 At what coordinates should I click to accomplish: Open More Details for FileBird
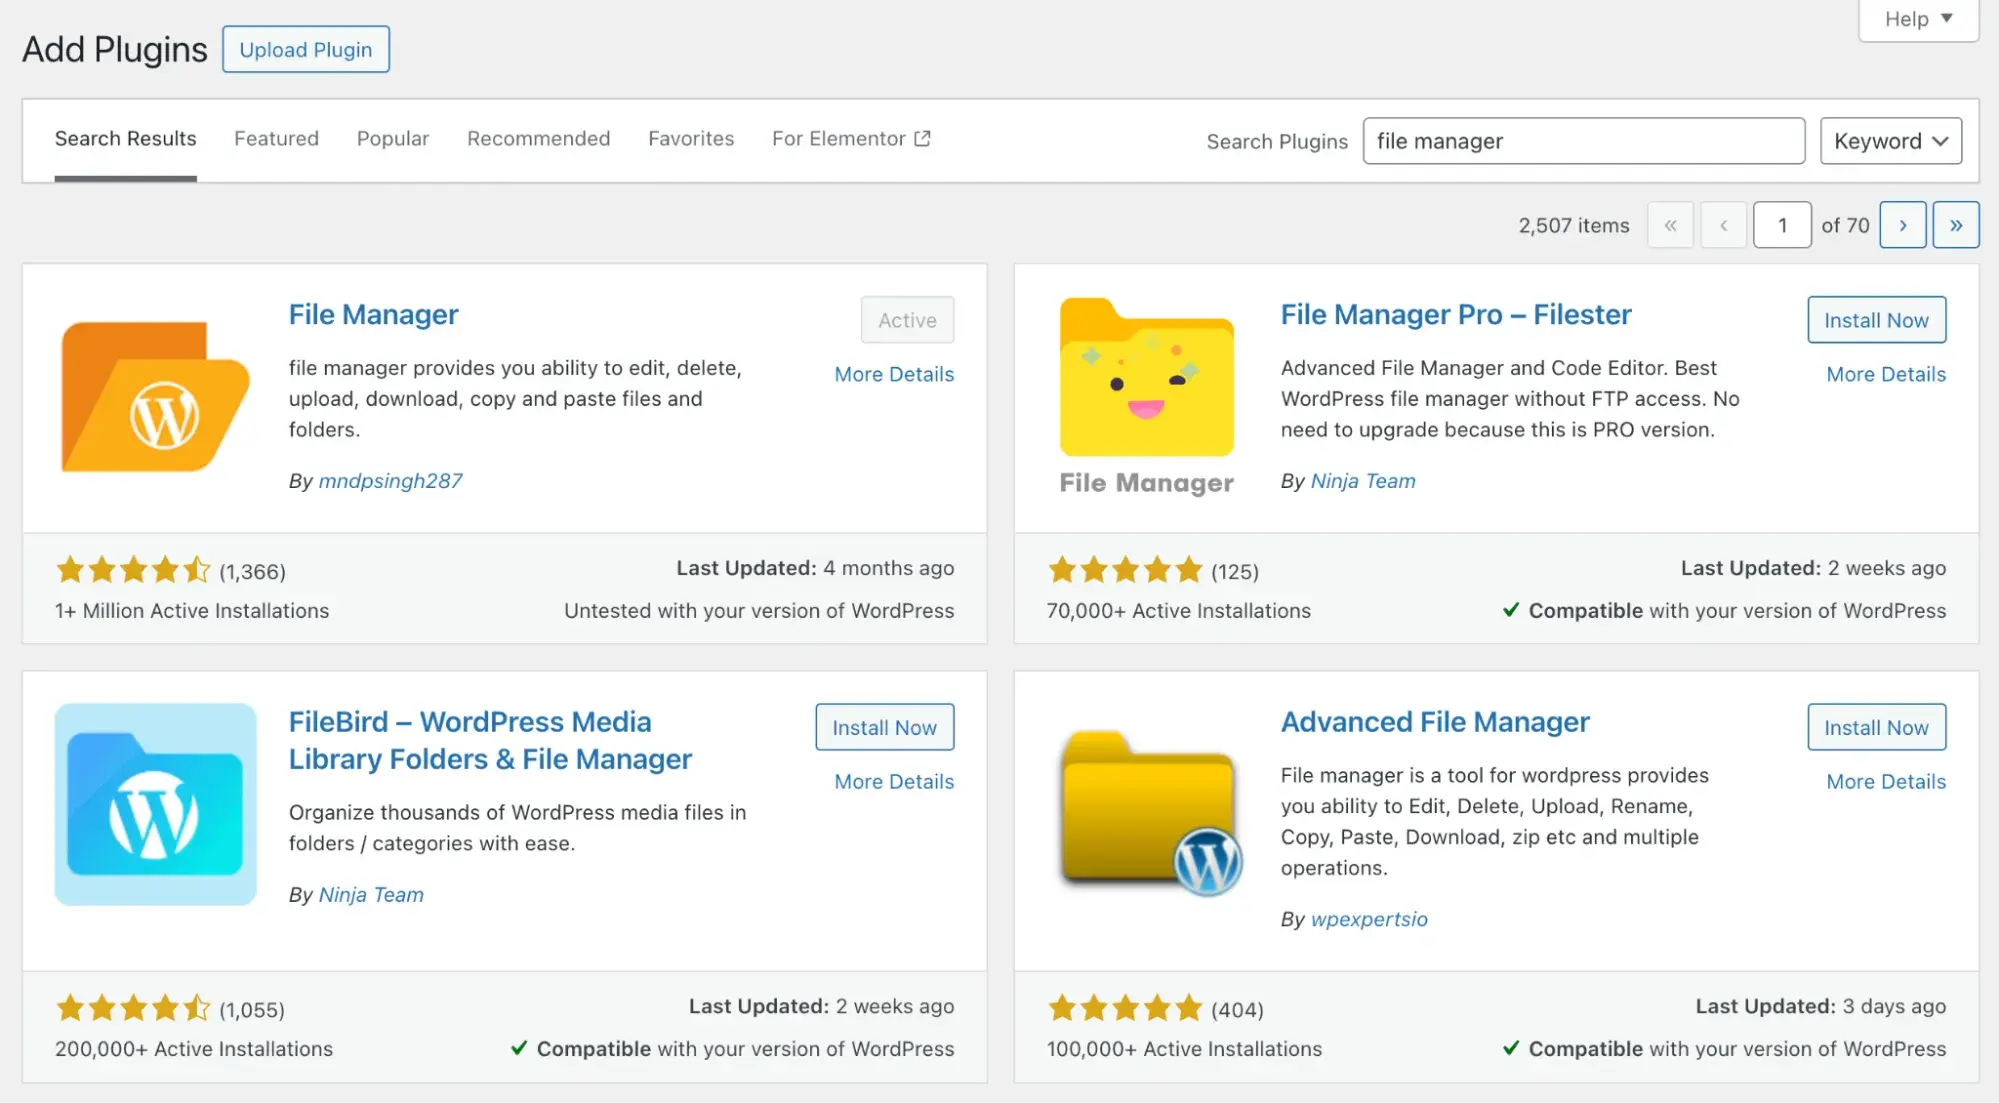point(894,781)
